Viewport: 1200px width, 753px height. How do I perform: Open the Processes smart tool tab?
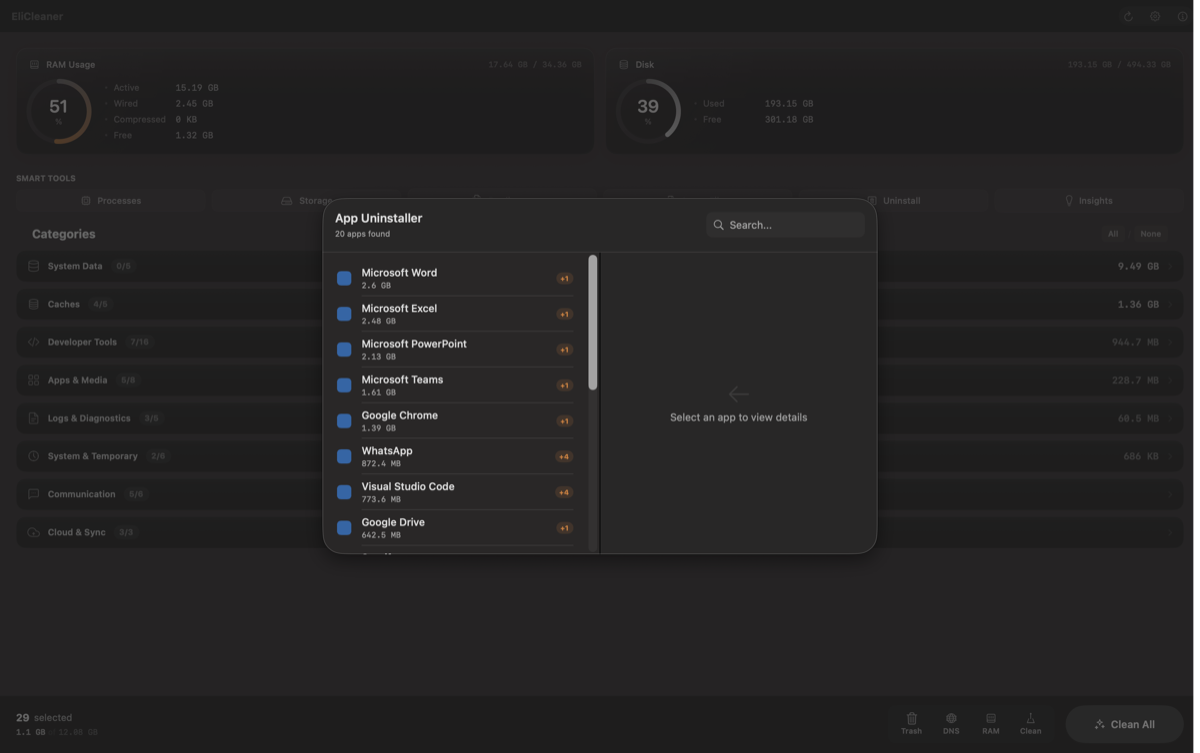coord(111,201)
